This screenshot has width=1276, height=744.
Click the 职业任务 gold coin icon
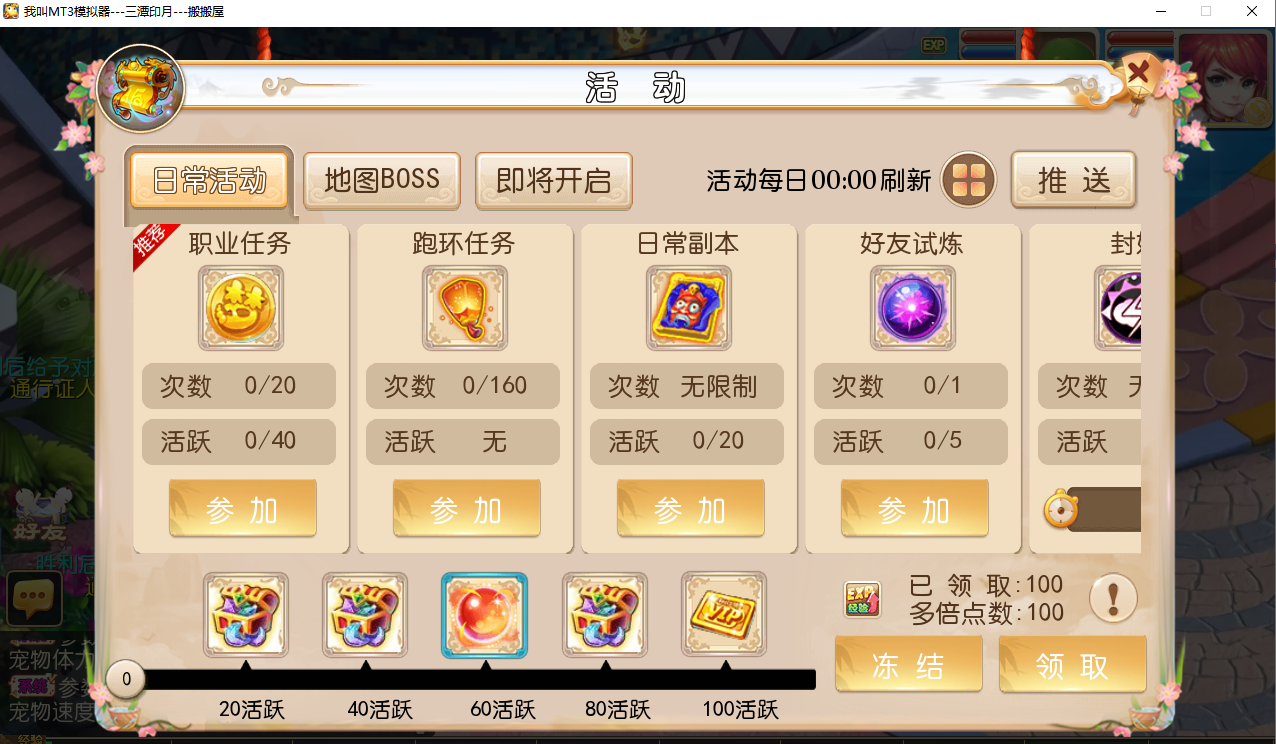tap(240, 308)
